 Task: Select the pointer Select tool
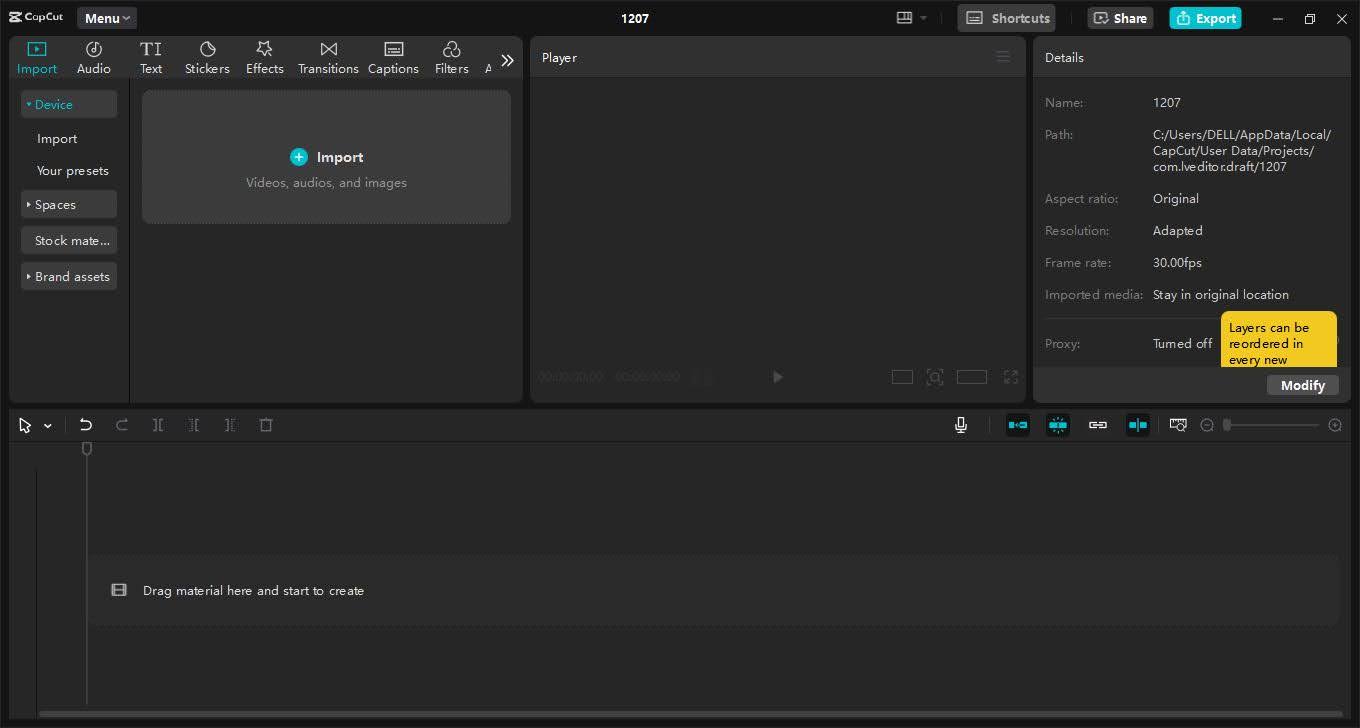25,425
